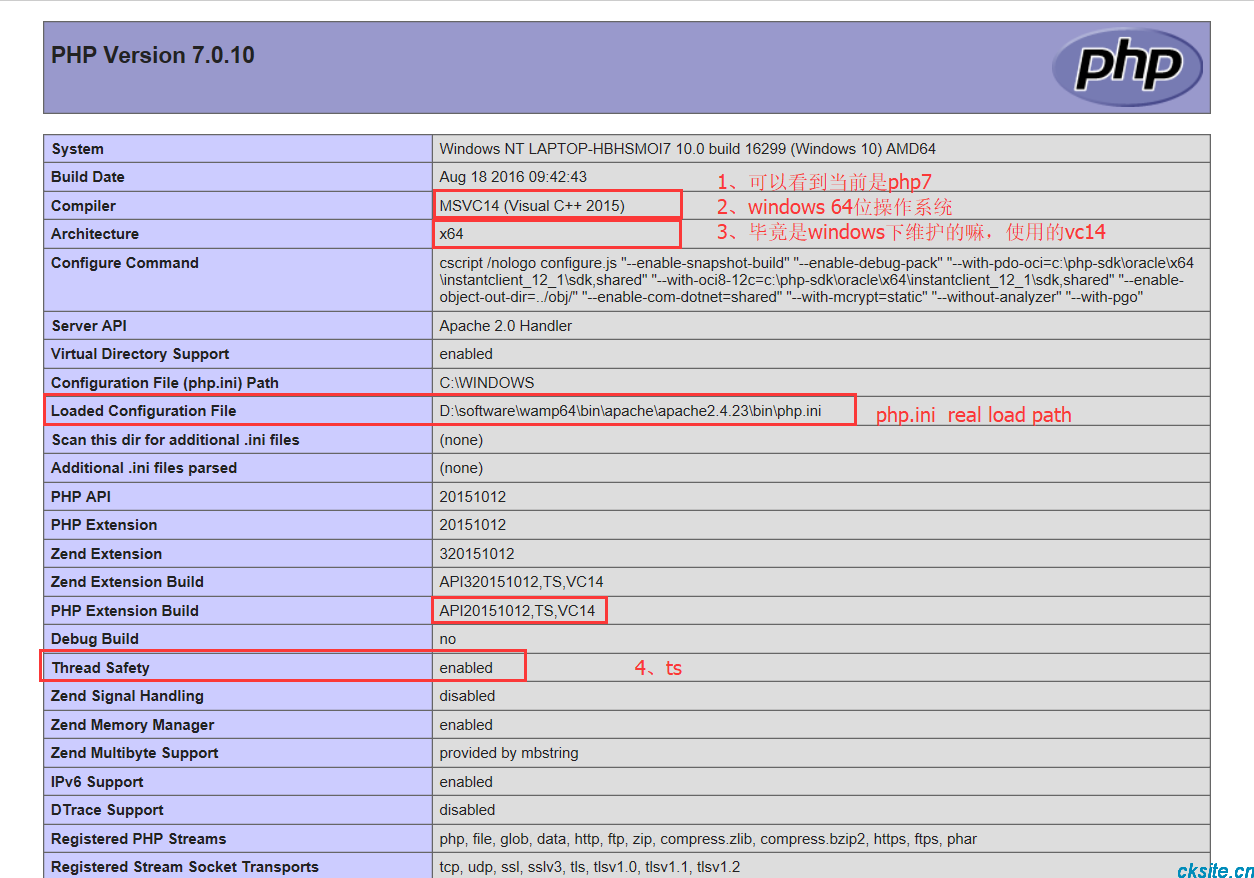Click the "PHP Extension" row label
Image resolution: width=1254 pixels, height=878 pixels.
point(104,525)
